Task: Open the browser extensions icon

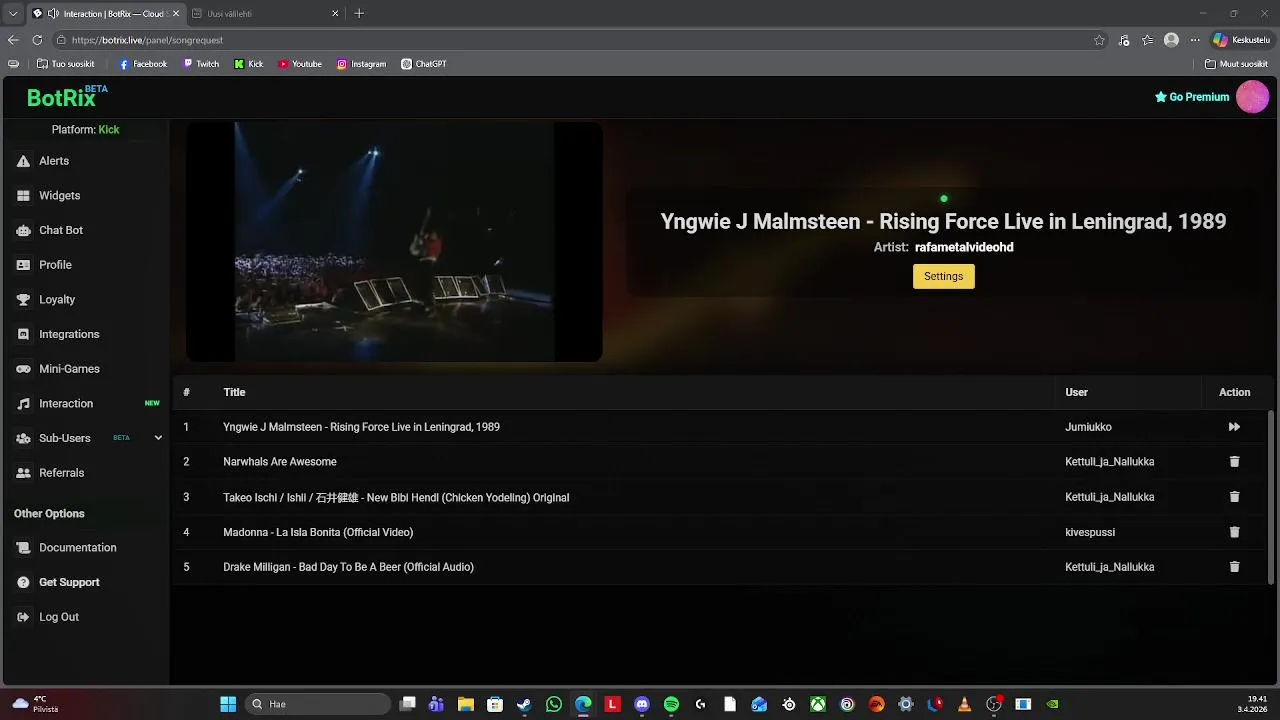Action: coord(1124,40)
